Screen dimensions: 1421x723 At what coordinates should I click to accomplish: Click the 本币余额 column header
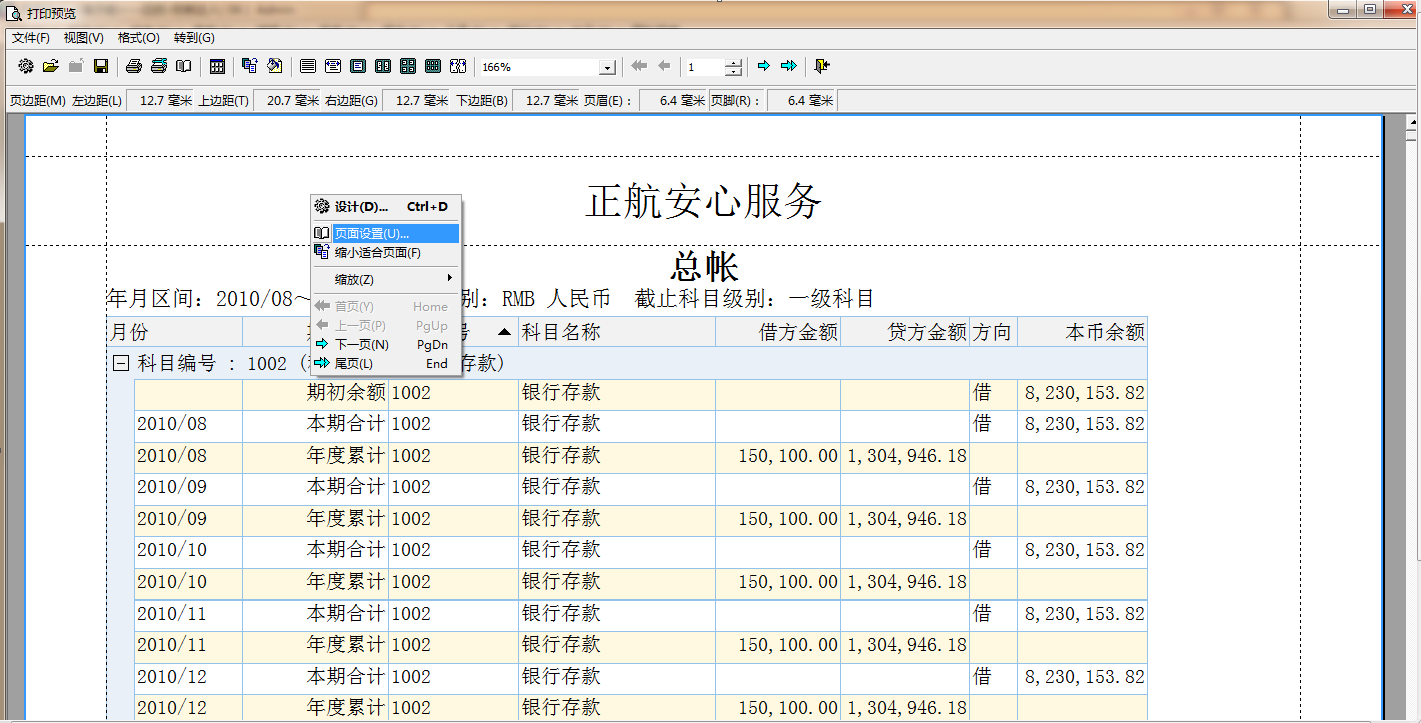[1082, 332]
